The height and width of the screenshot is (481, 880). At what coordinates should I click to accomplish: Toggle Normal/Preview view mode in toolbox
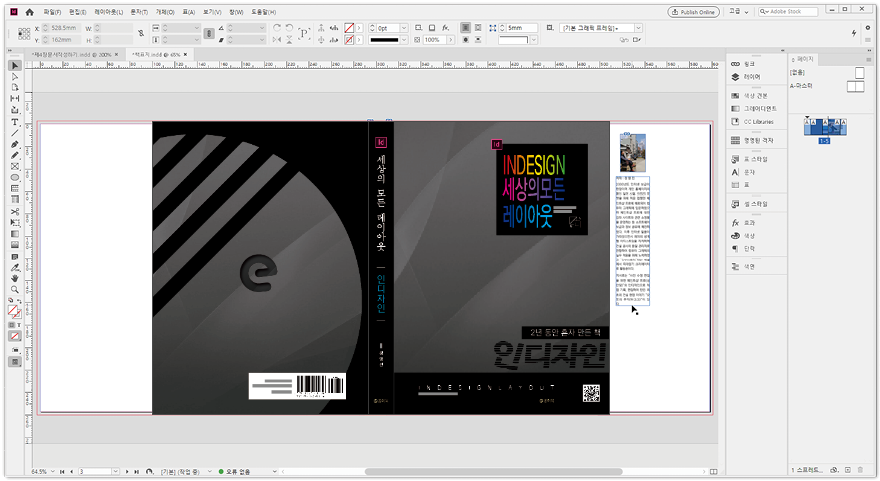[x=15, y=362]
